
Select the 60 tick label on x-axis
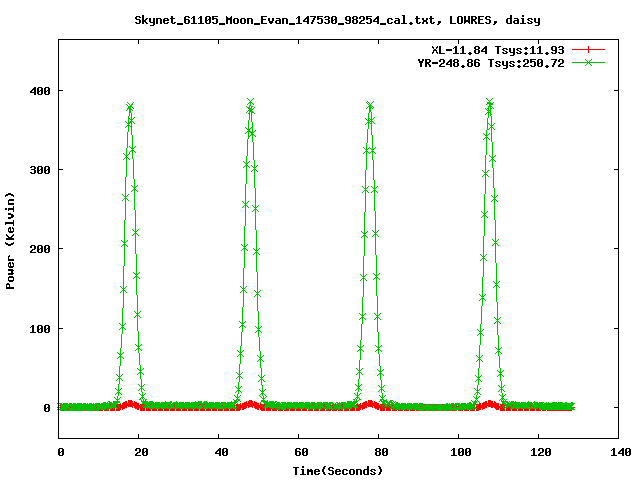pos(299,452)
